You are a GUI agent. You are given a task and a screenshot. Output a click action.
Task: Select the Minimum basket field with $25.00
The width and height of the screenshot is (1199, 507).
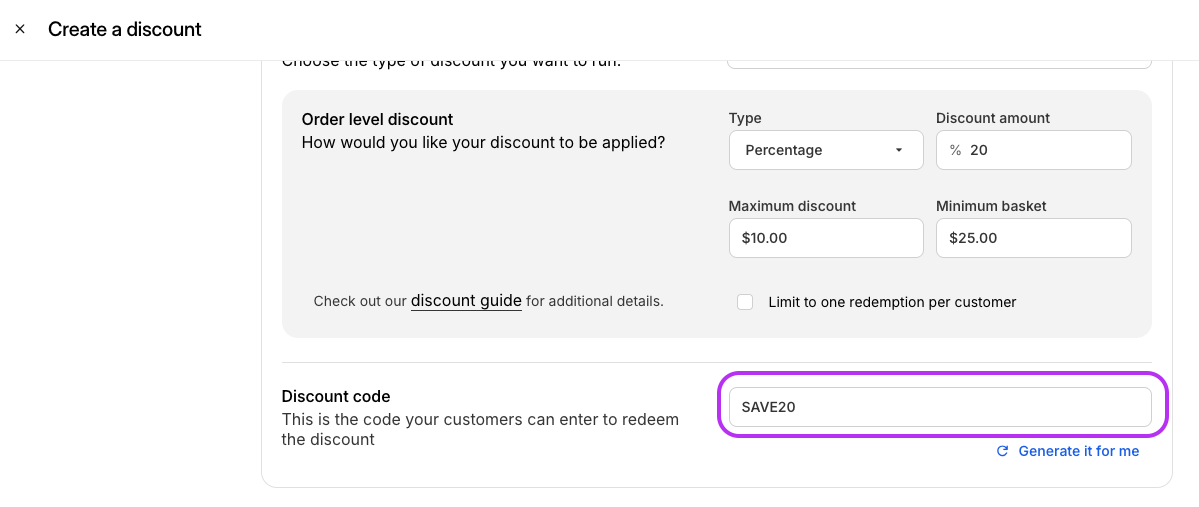tap(1033, 238)
